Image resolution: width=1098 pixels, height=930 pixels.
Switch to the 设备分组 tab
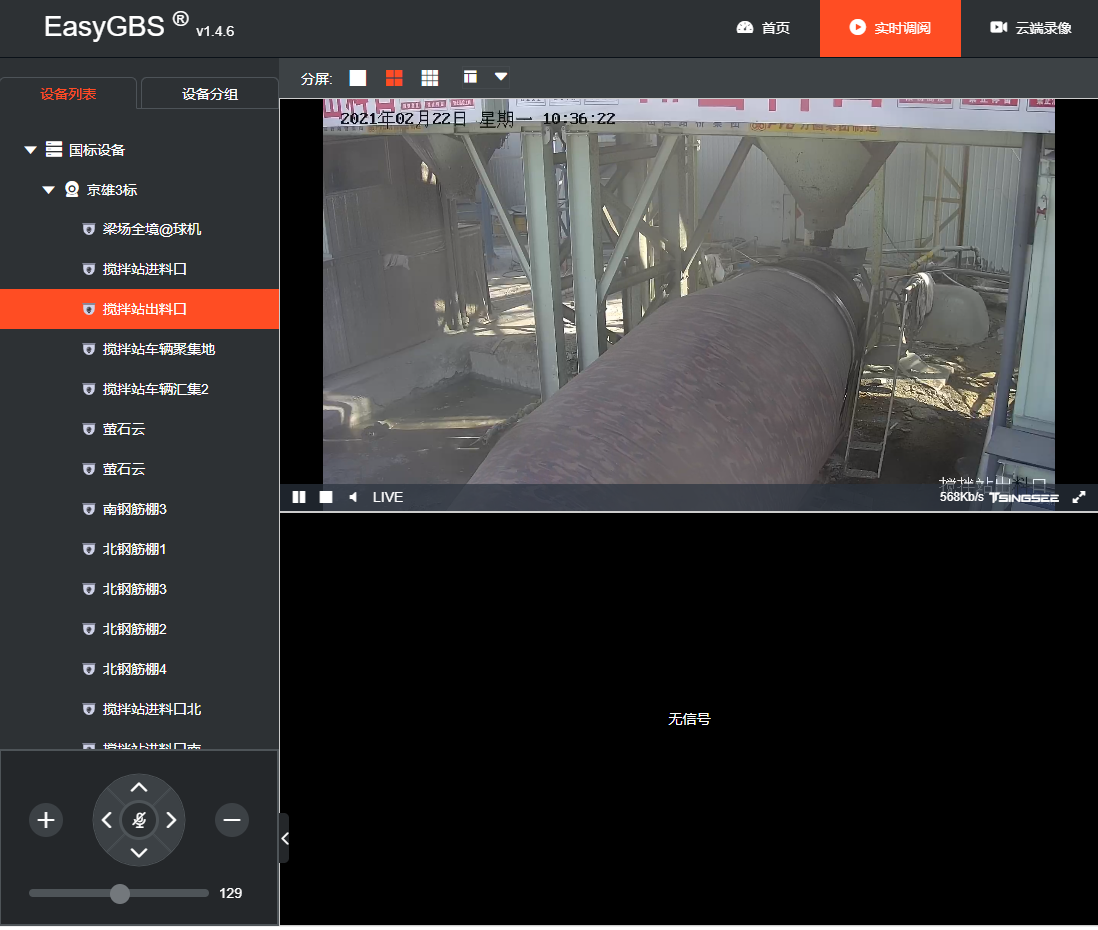(x=209, y=94)
